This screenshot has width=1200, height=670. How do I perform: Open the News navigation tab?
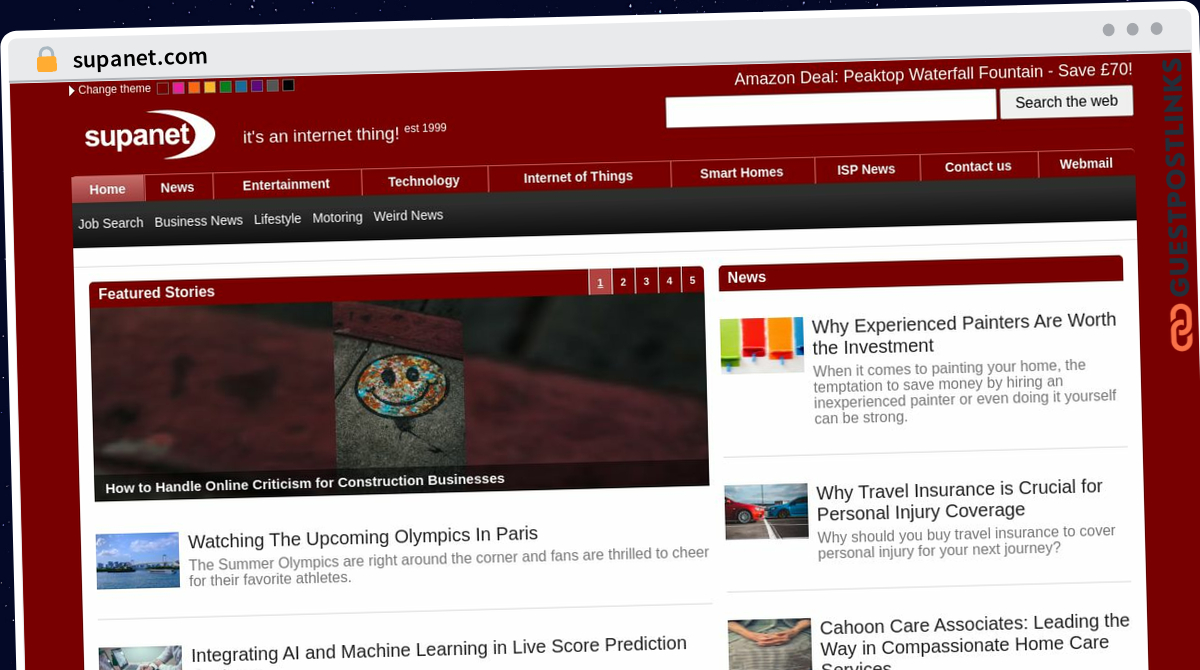coord(177,187)
